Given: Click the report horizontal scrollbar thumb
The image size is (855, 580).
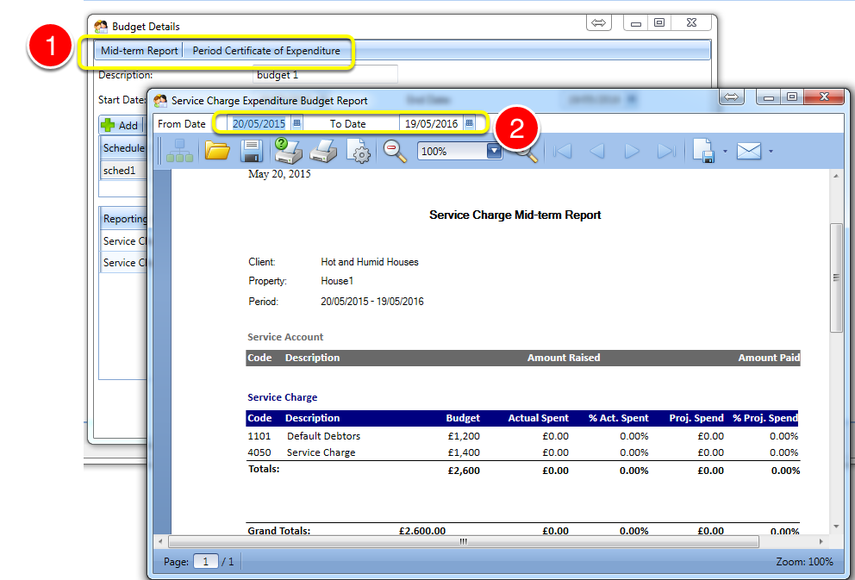Looking at the screenshot, I should (463, 541).
